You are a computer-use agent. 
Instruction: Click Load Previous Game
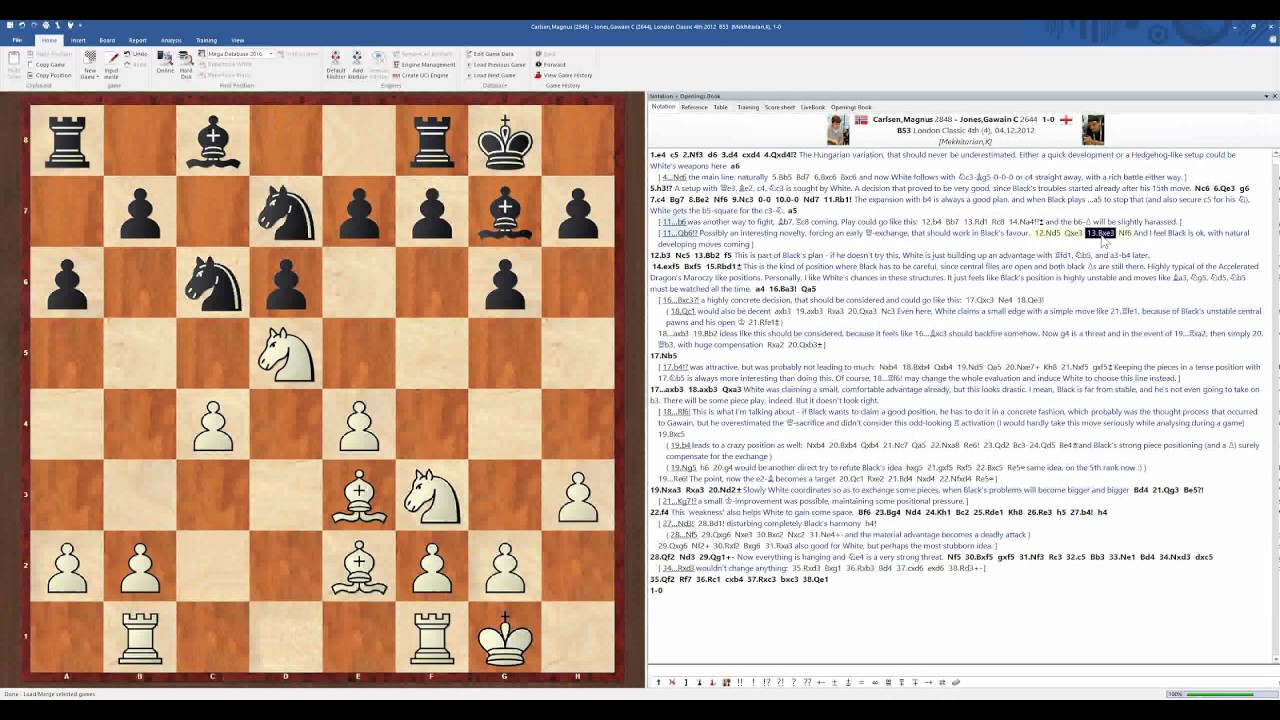coord(495,65)
